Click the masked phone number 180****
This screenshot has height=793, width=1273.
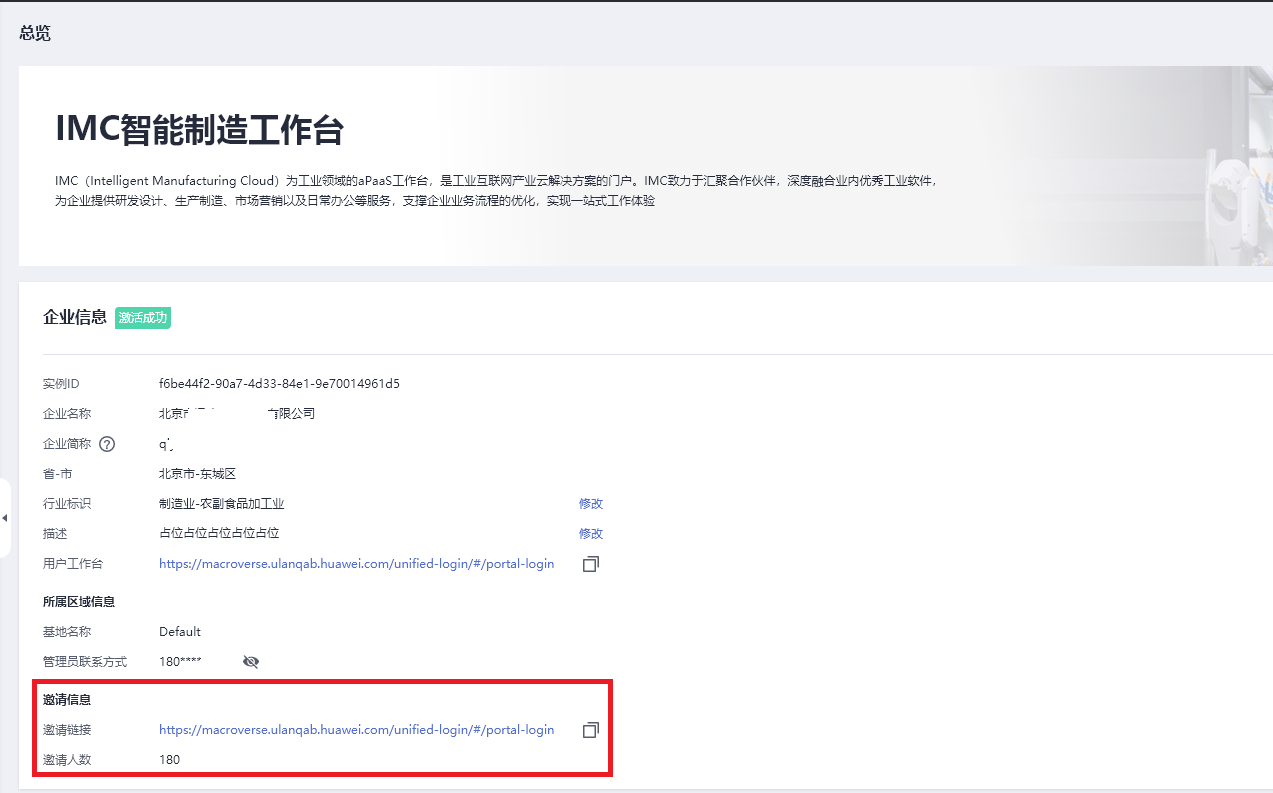click(x=181, y=662)
